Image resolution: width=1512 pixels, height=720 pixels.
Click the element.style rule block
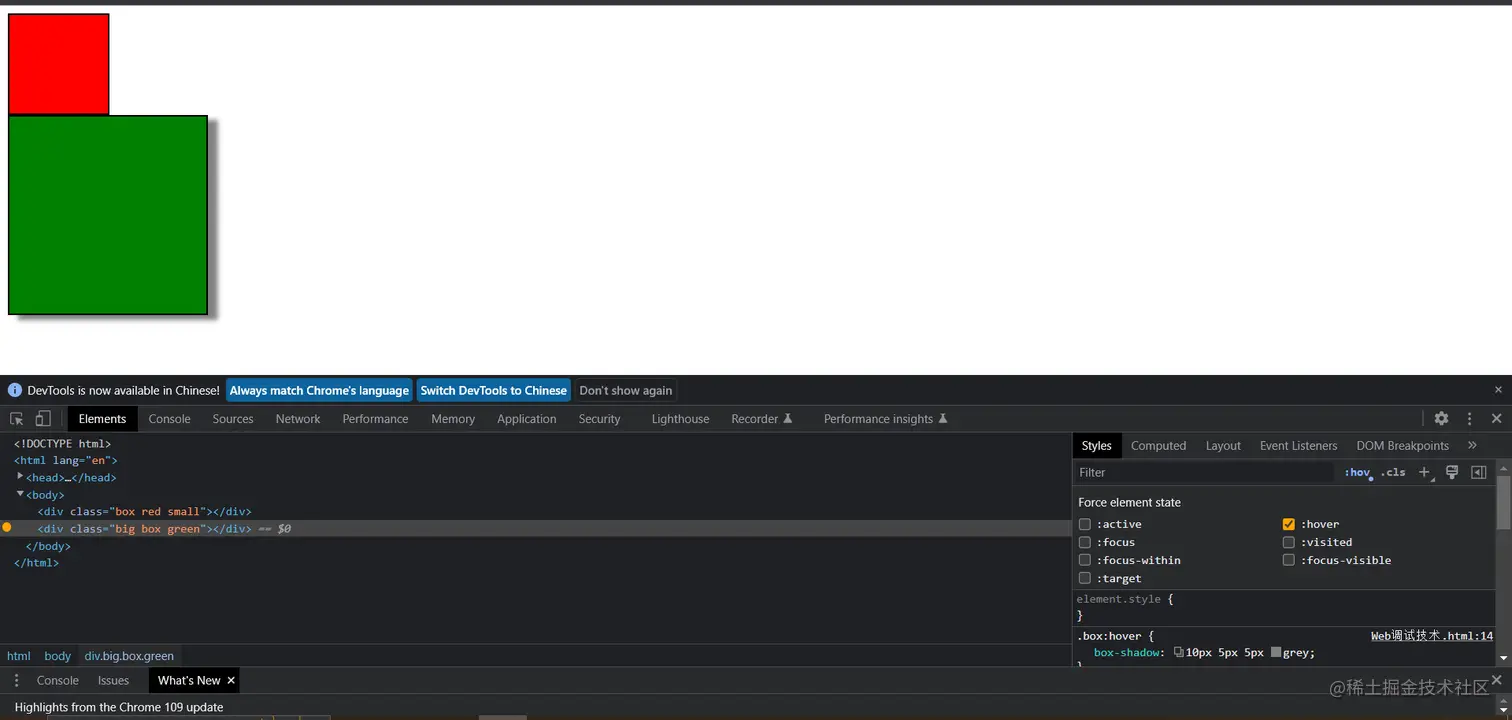tap(1285, 607)
